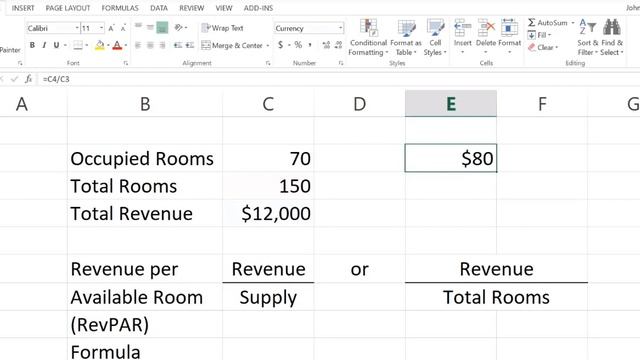
Task: Open the font size dropdown
Action: click(101, 28)
